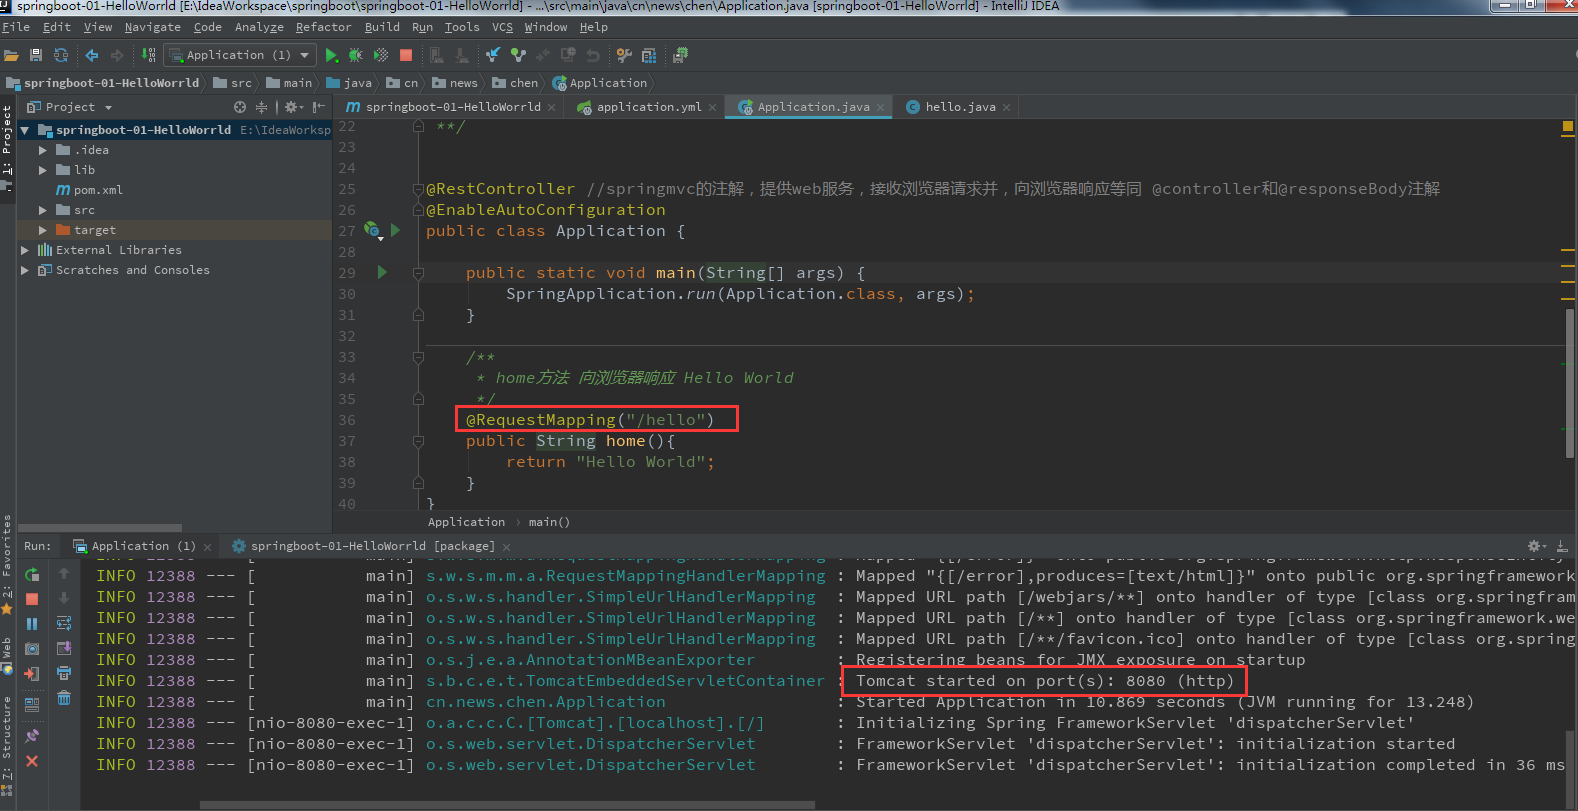Open the Project view selector dropdown

coord(70,107)
